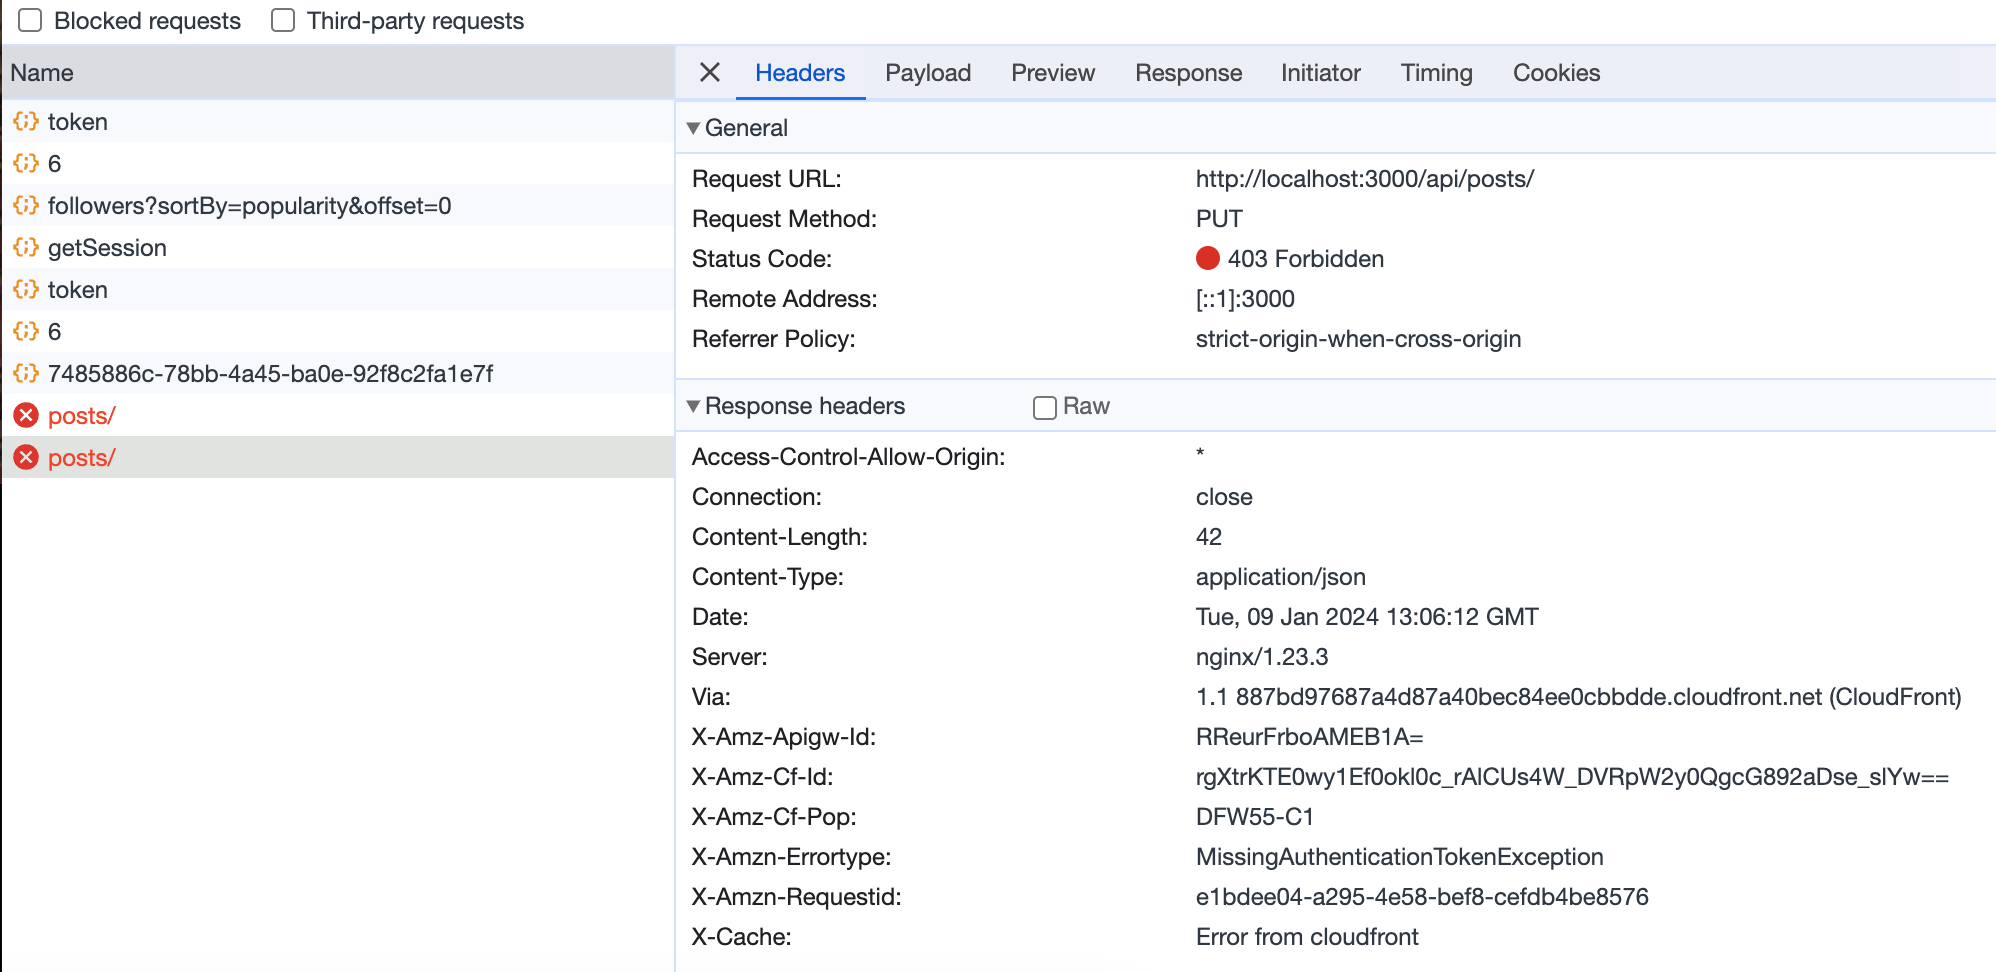Switch to the Payload tab

tap(927, 73)
